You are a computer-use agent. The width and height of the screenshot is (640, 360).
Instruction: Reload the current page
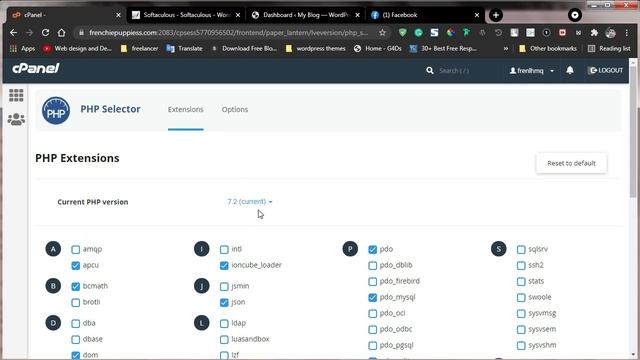tap(45, 32)
